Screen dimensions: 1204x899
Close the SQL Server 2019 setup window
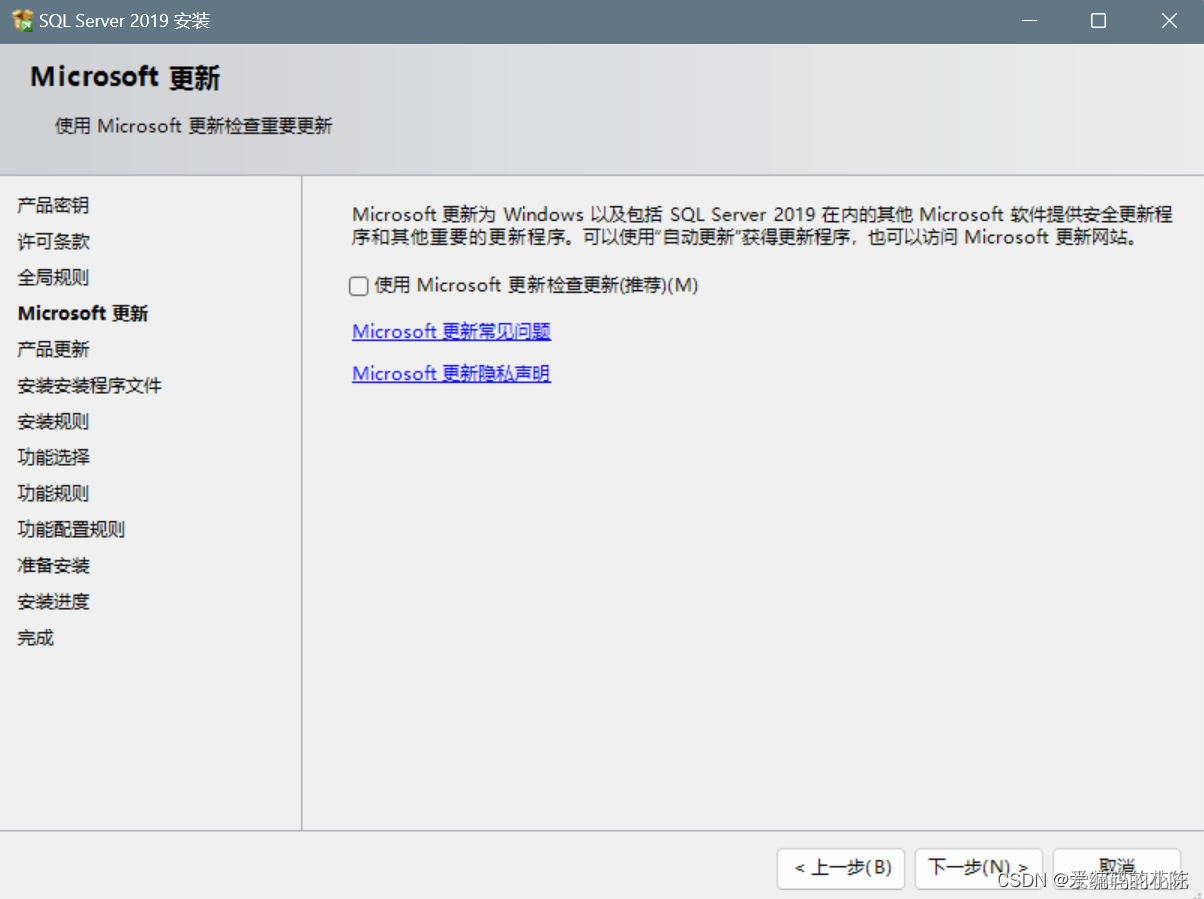click(x=1169, y=21)
